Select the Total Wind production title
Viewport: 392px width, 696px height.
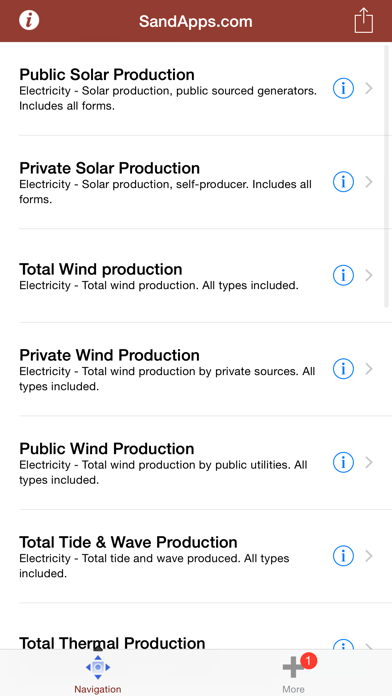pyautogui.click(x=101, y=269)
